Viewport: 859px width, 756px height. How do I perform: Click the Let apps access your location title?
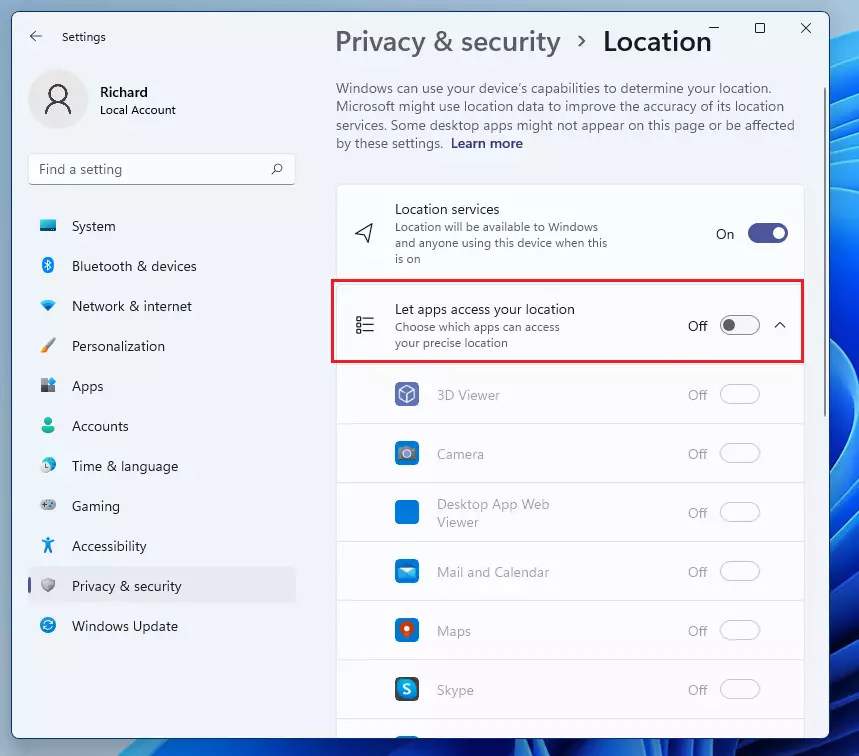coord(485,309)
